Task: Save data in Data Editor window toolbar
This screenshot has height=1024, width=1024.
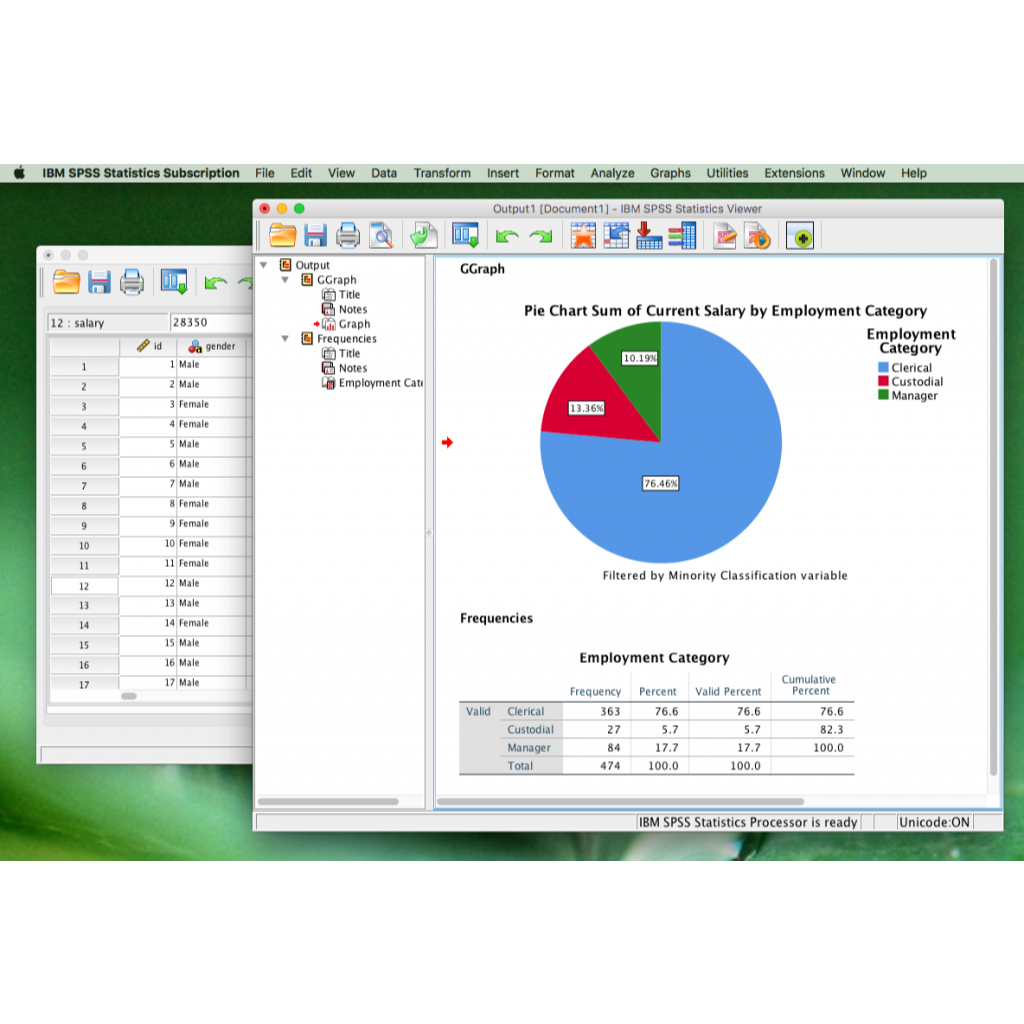Action: [99, 281]
